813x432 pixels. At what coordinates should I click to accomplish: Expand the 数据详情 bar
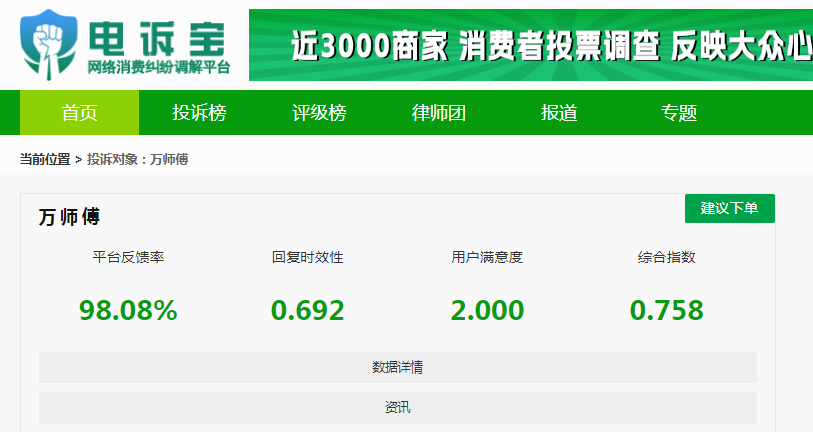click(398, 368)
